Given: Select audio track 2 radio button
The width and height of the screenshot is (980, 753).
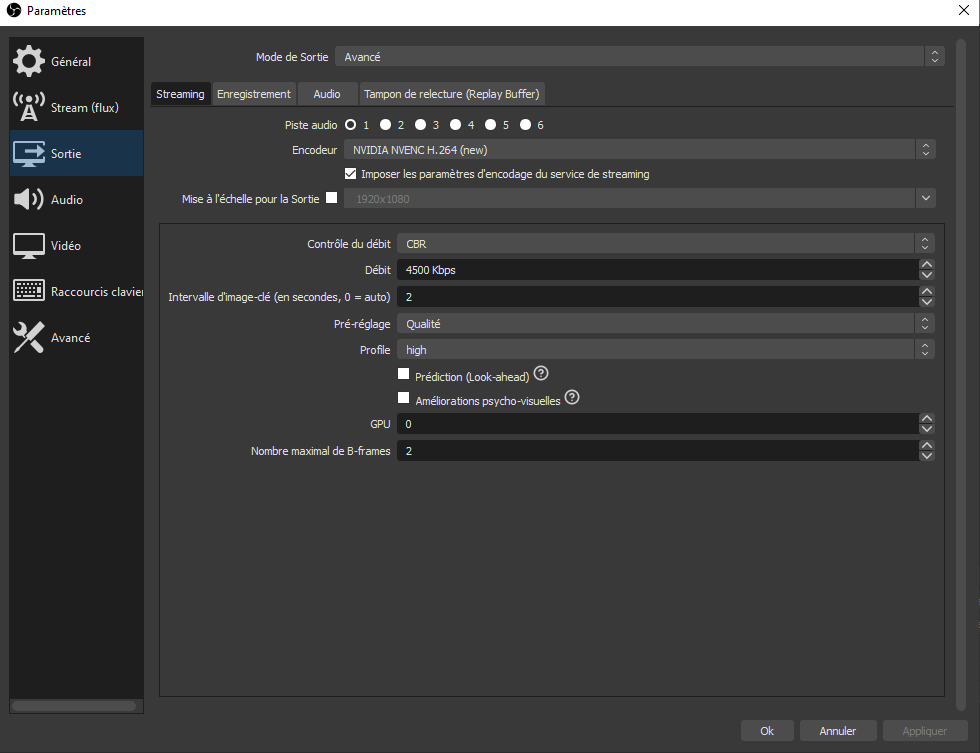Looking at the screenshot, I should point(386,125).
